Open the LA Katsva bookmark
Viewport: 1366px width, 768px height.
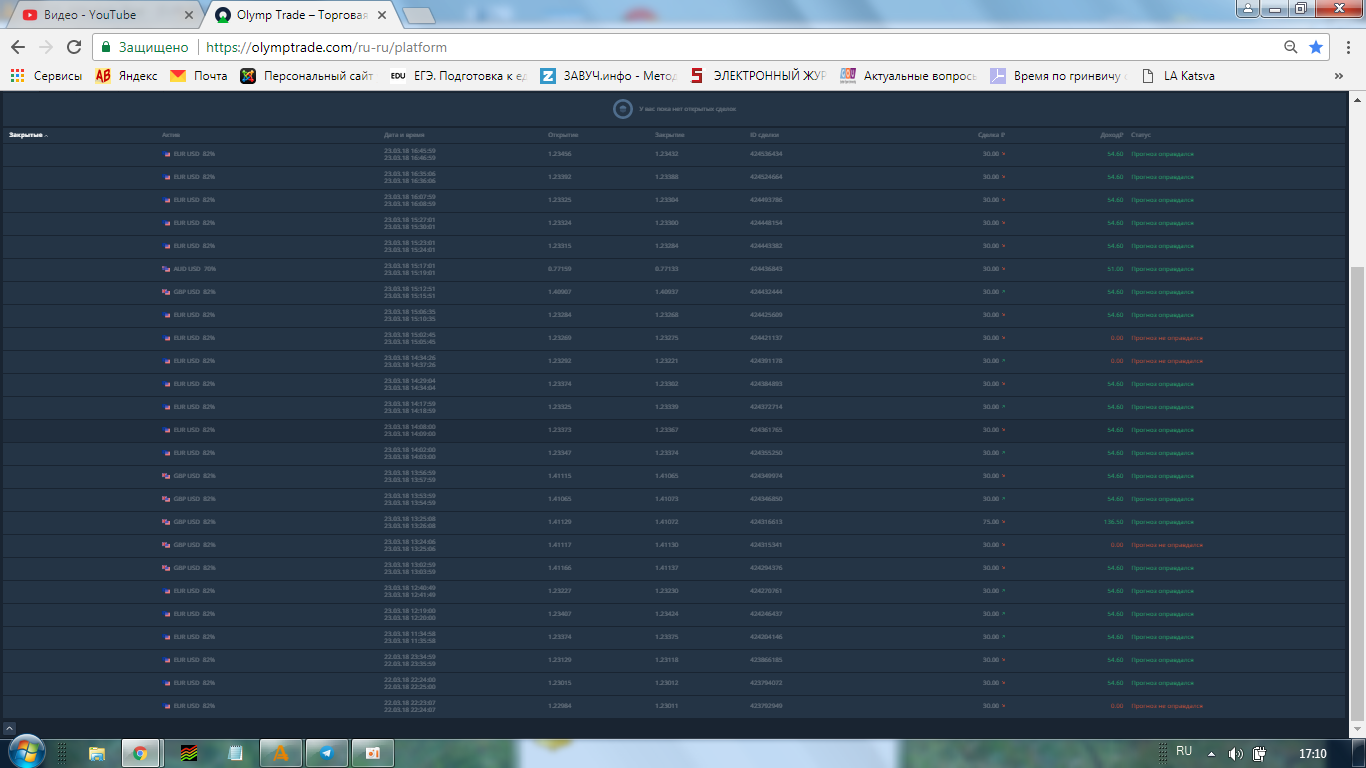click(1177, 75)
